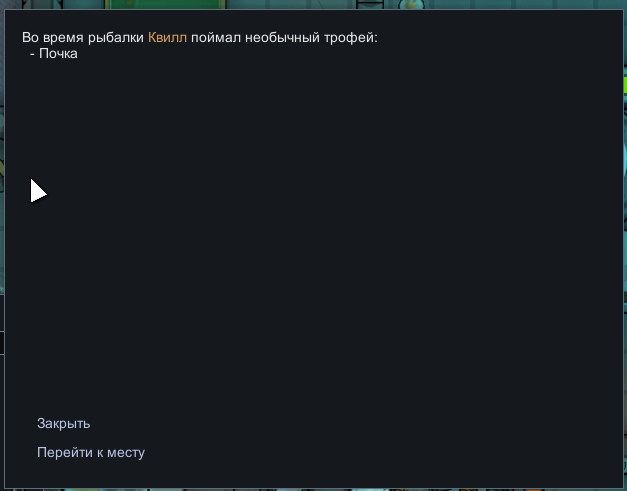This screenshot has width=627, height=491.
Task: Jump to location via Перейти к месту
Action: click(91, 452)
